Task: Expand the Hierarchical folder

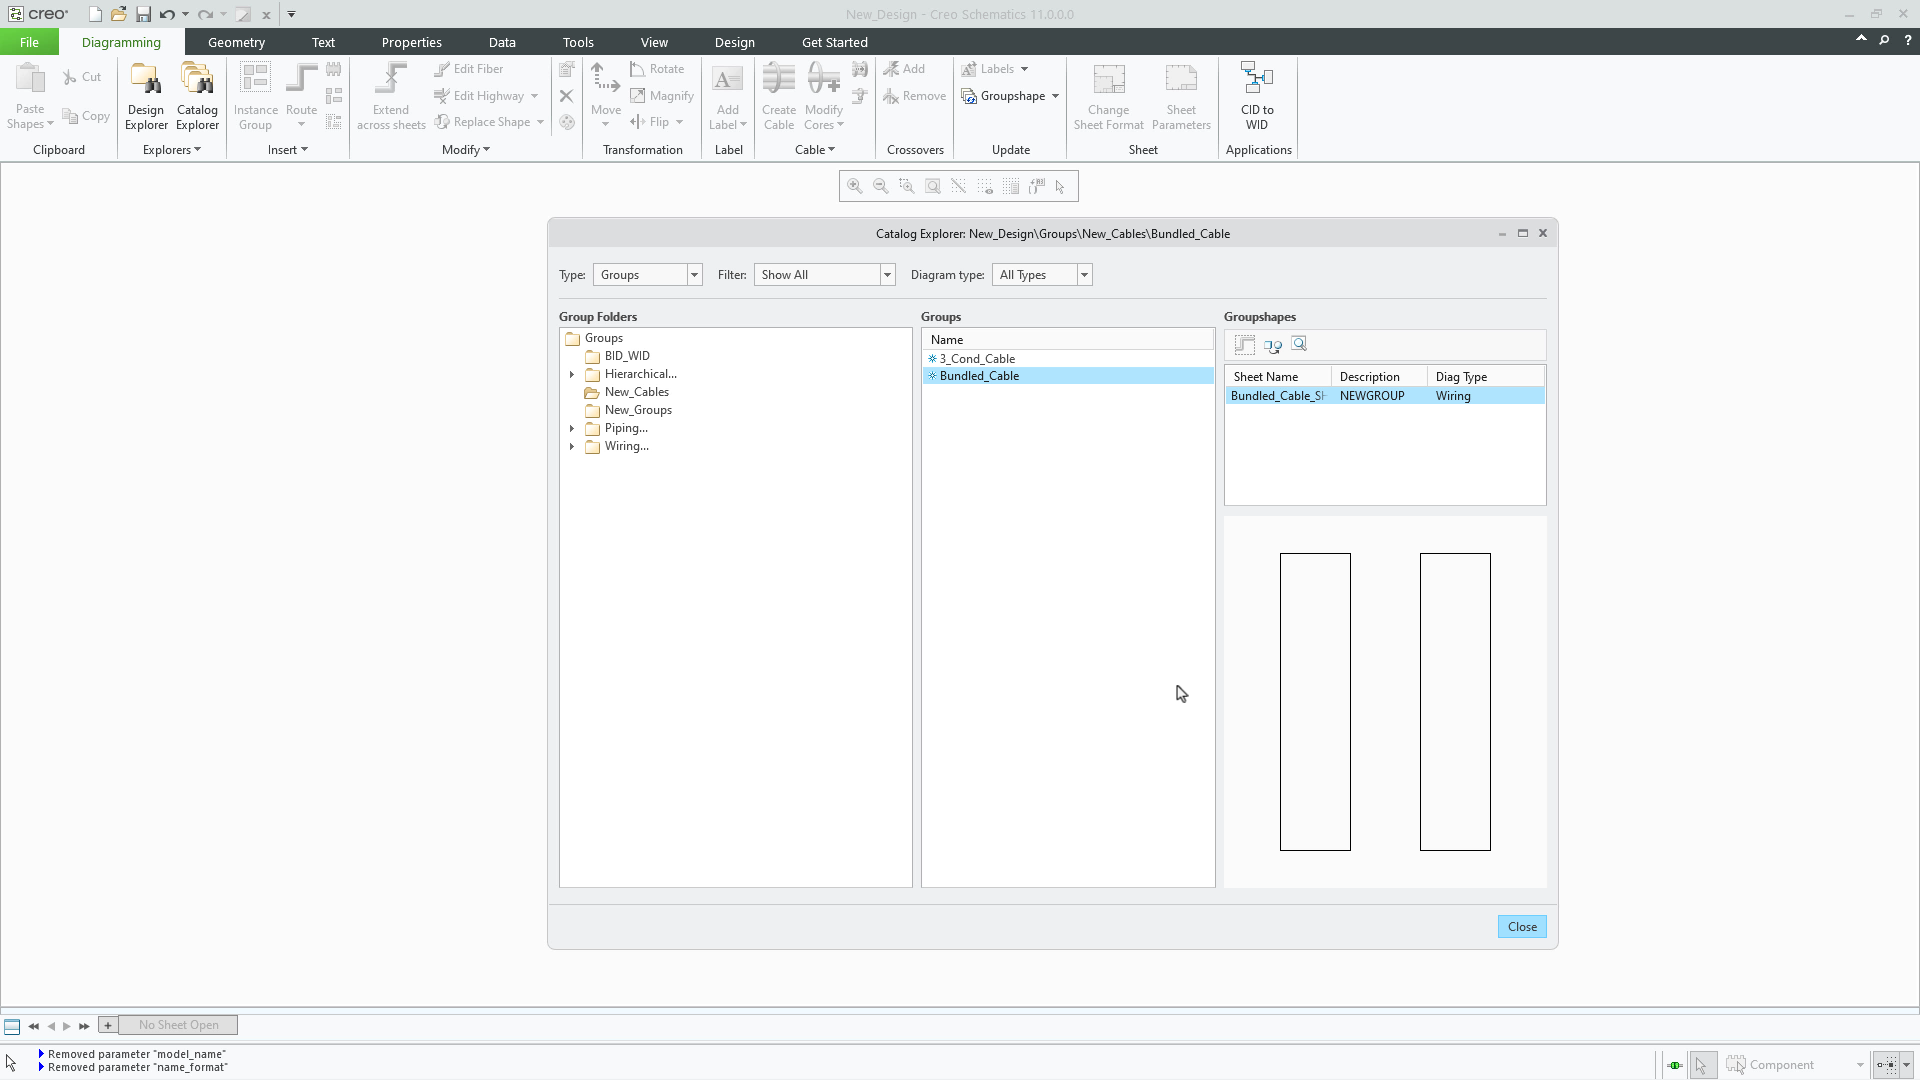Action: tap(572, 375)
